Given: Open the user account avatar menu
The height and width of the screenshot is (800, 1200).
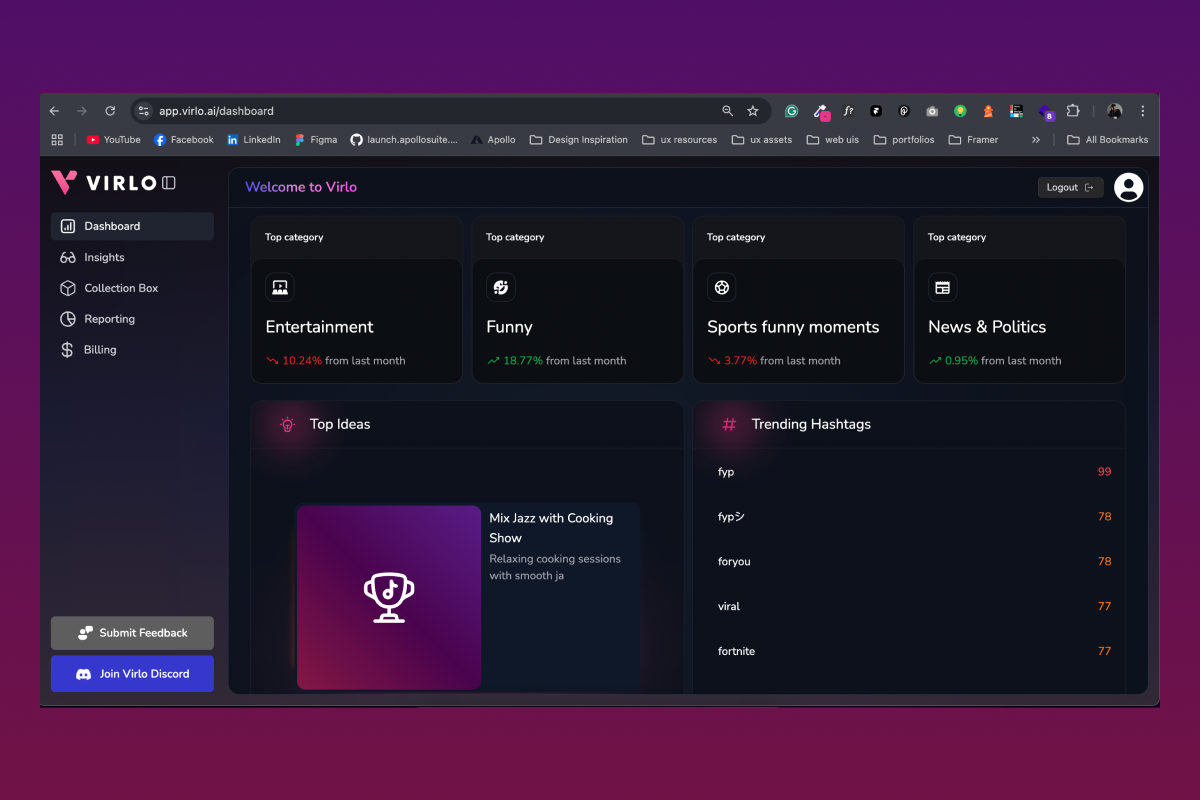Looking at the screenshot, I should click(1128, 187).
